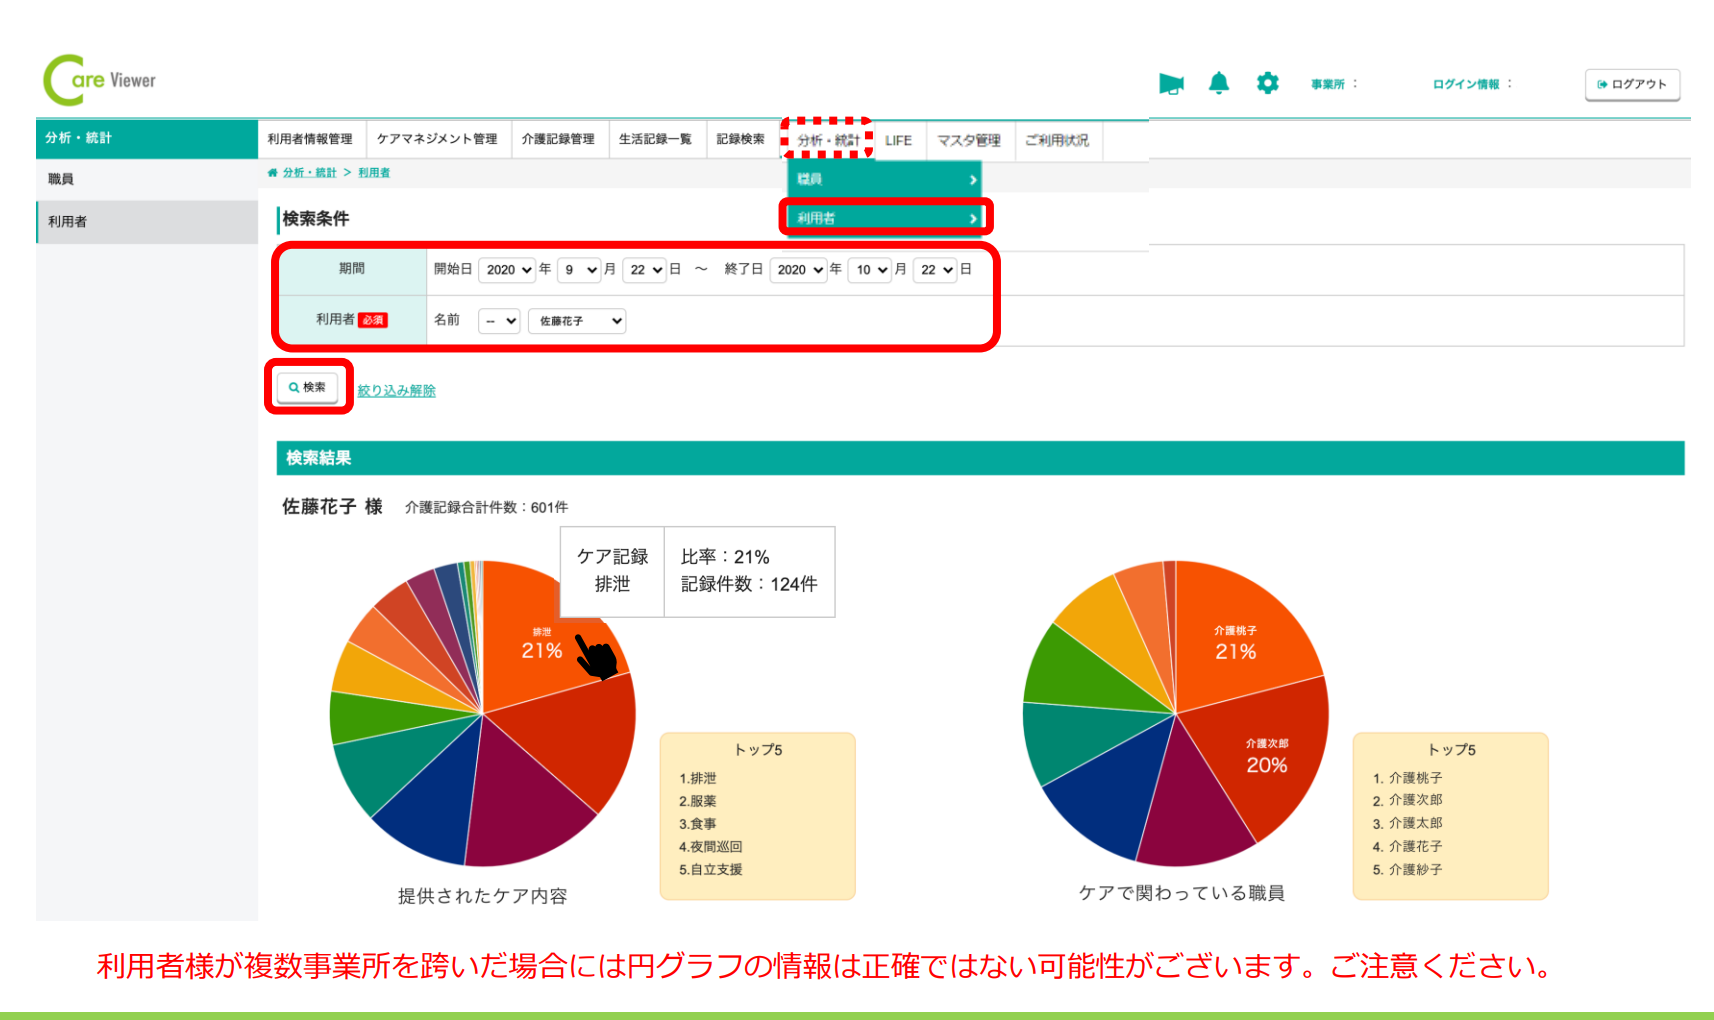Viewport: 1714px width, 1020px height.
Task: Open the end month 10 dropdown
Action: pyautogui.click(x=869, y=270)
